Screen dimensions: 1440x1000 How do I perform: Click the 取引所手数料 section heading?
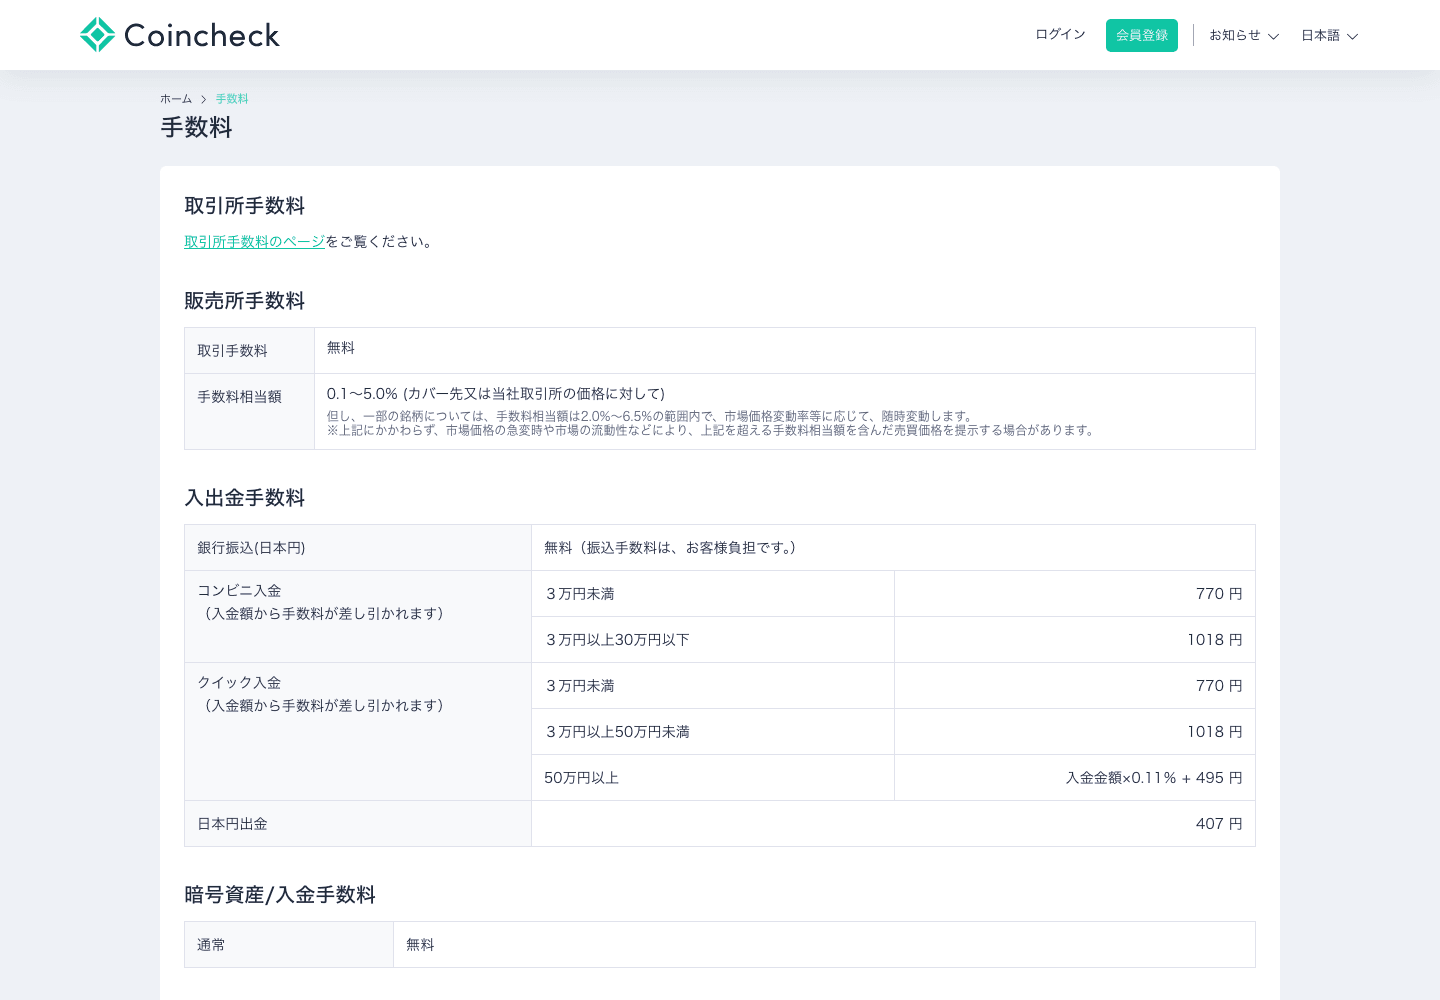pos(244,206)
